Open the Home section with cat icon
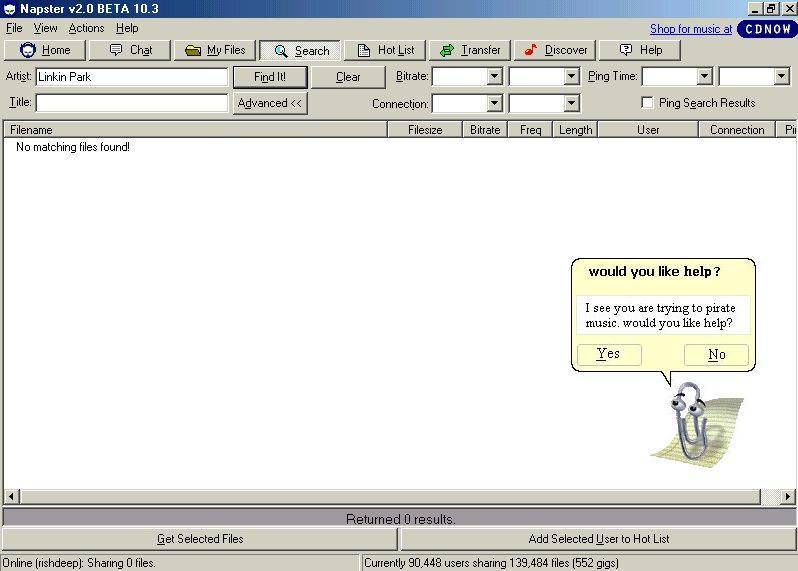This screenshot has height=571, width=798. click(45, 50)
